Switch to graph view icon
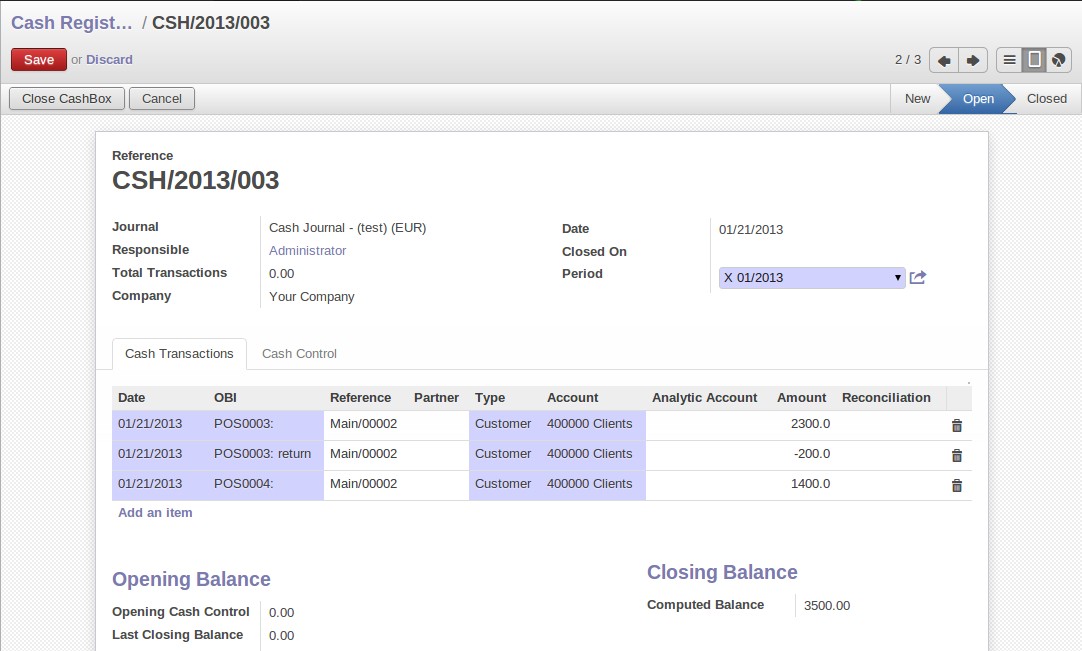The image size is (1082, 651). point(1058,60)
